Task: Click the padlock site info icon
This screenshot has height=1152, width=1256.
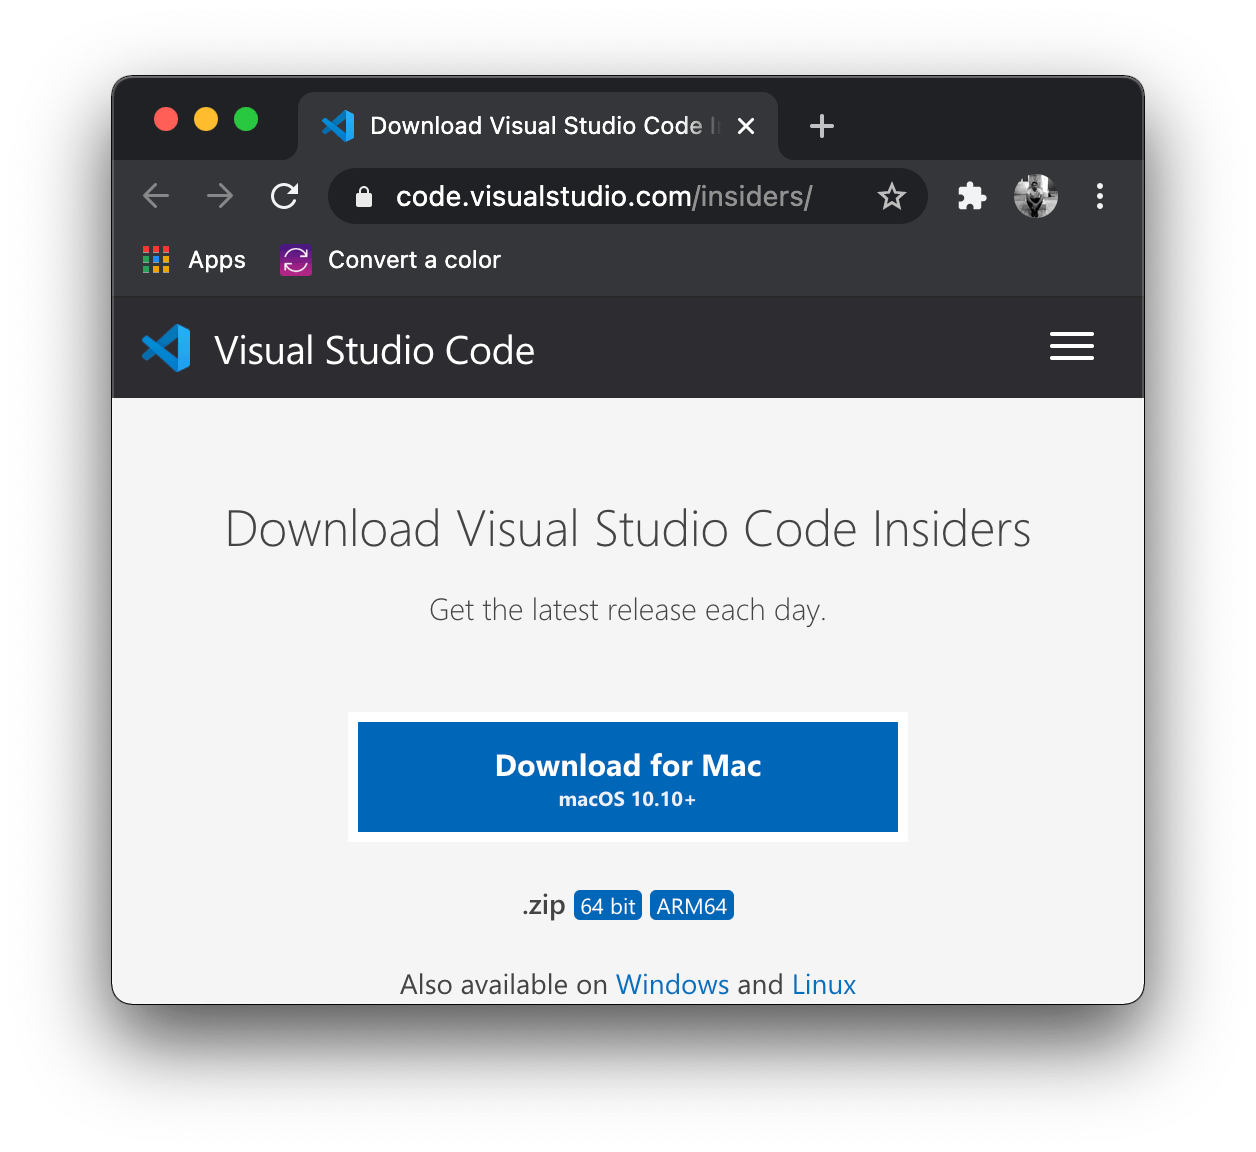Action: point(364,197)
